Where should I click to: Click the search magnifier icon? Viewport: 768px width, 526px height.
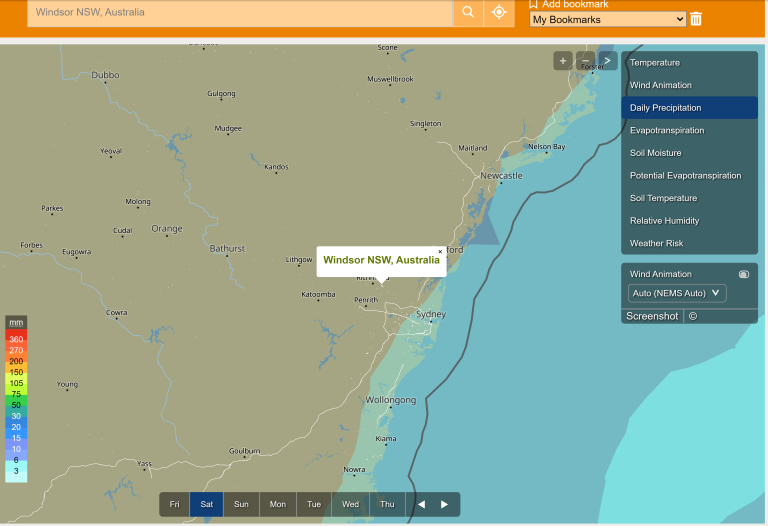click(x=468, y=12)
